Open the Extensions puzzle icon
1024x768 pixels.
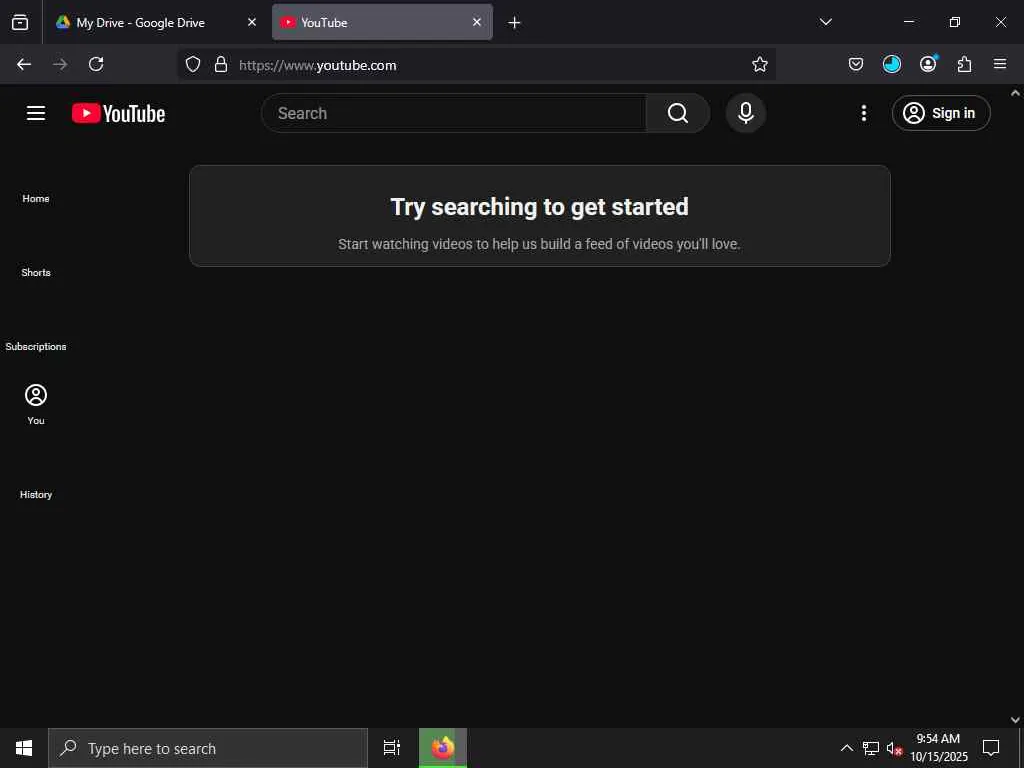tap(964, 64)
